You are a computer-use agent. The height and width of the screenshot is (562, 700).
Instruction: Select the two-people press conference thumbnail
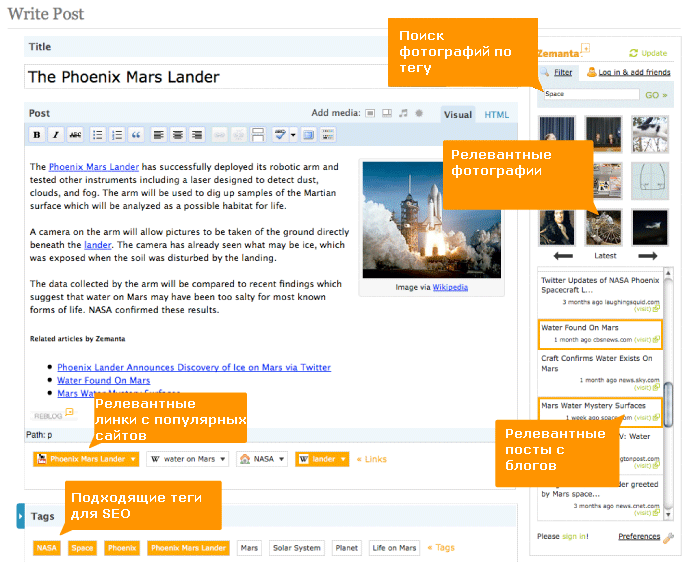(604, 134)
